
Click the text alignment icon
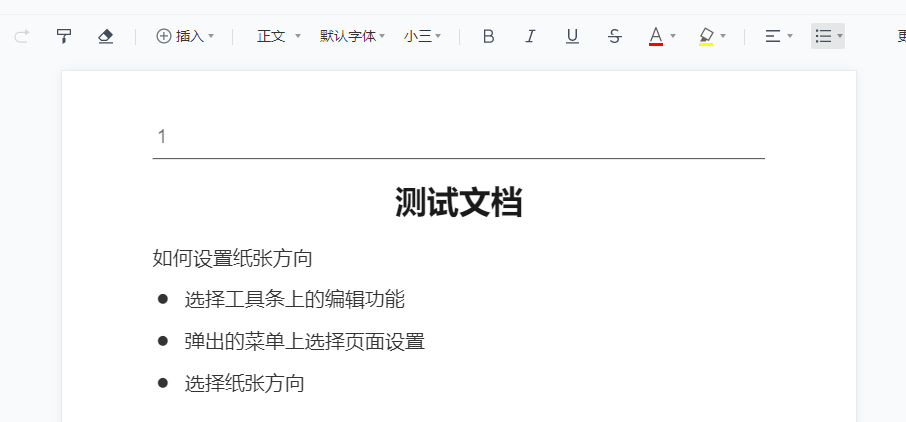pos(772,37)
